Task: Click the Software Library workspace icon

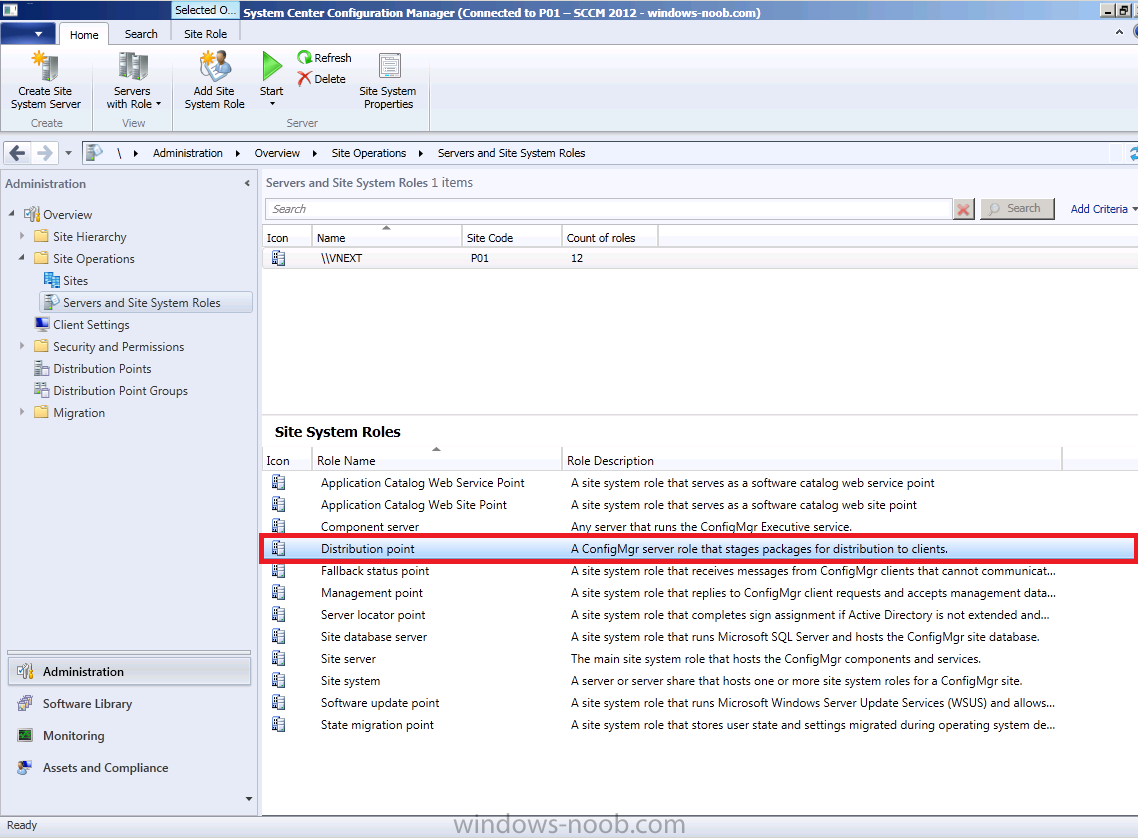Action: [25, 703]
